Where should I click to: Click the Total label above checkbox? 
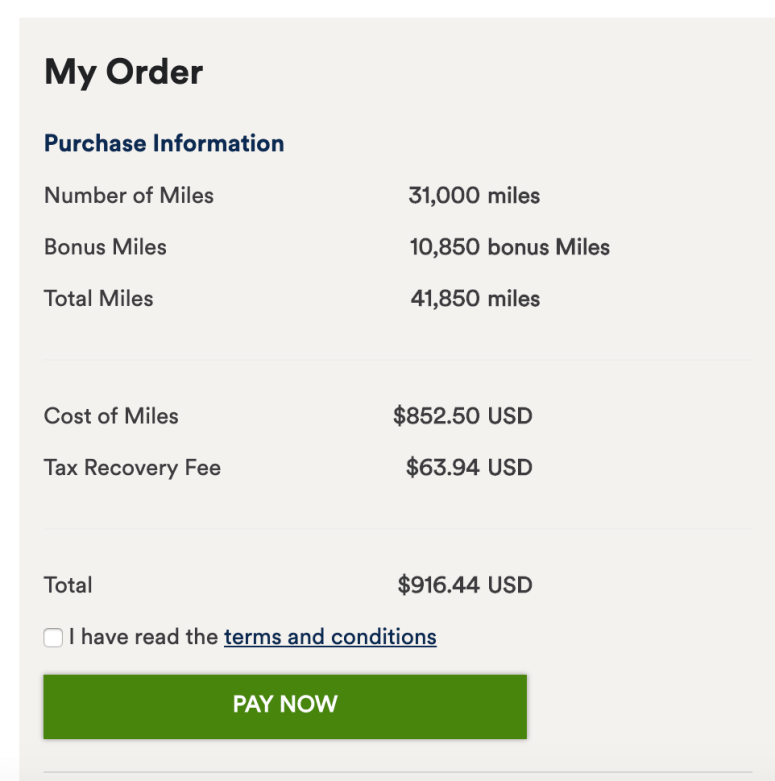pos(68,585)
